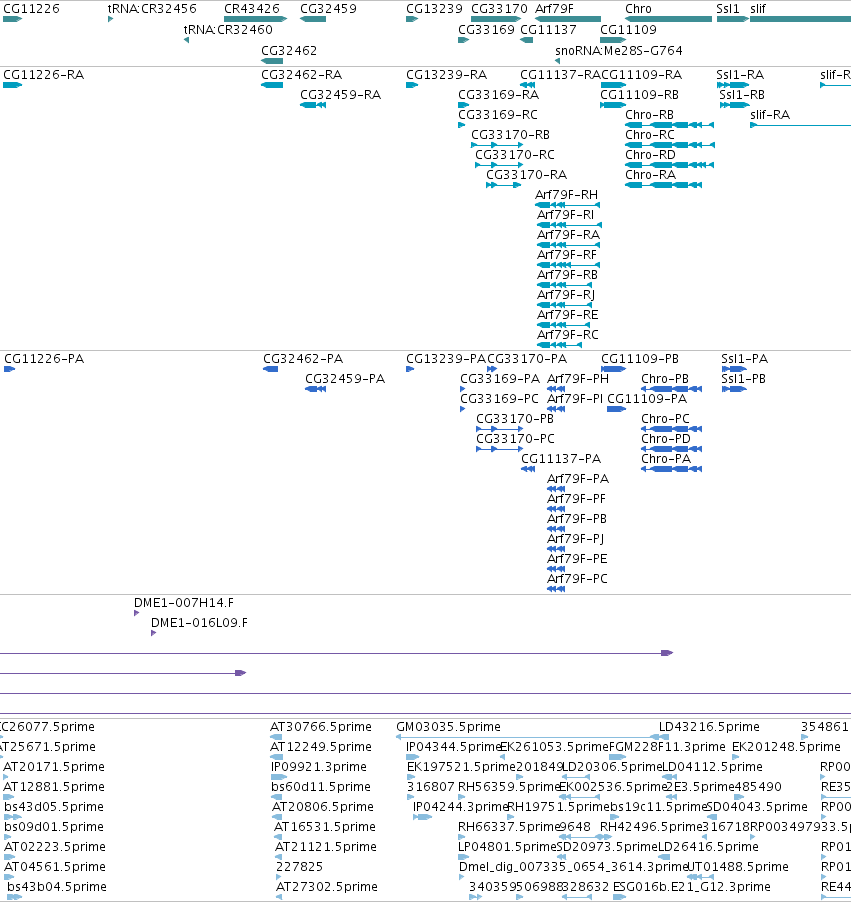
Task: Select the bs09d01.5prime EST label
Action: point(54,827)
